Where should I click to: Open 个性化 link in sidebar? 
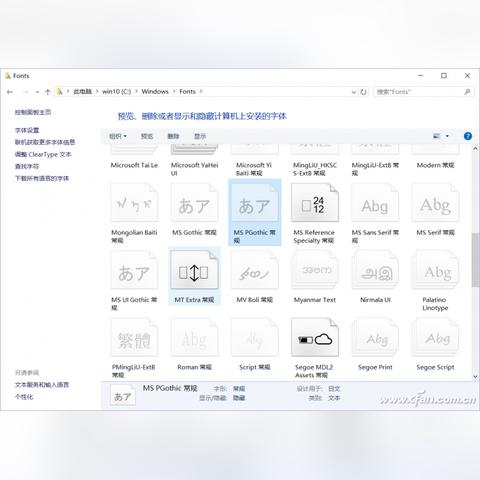tap(24, 397)
